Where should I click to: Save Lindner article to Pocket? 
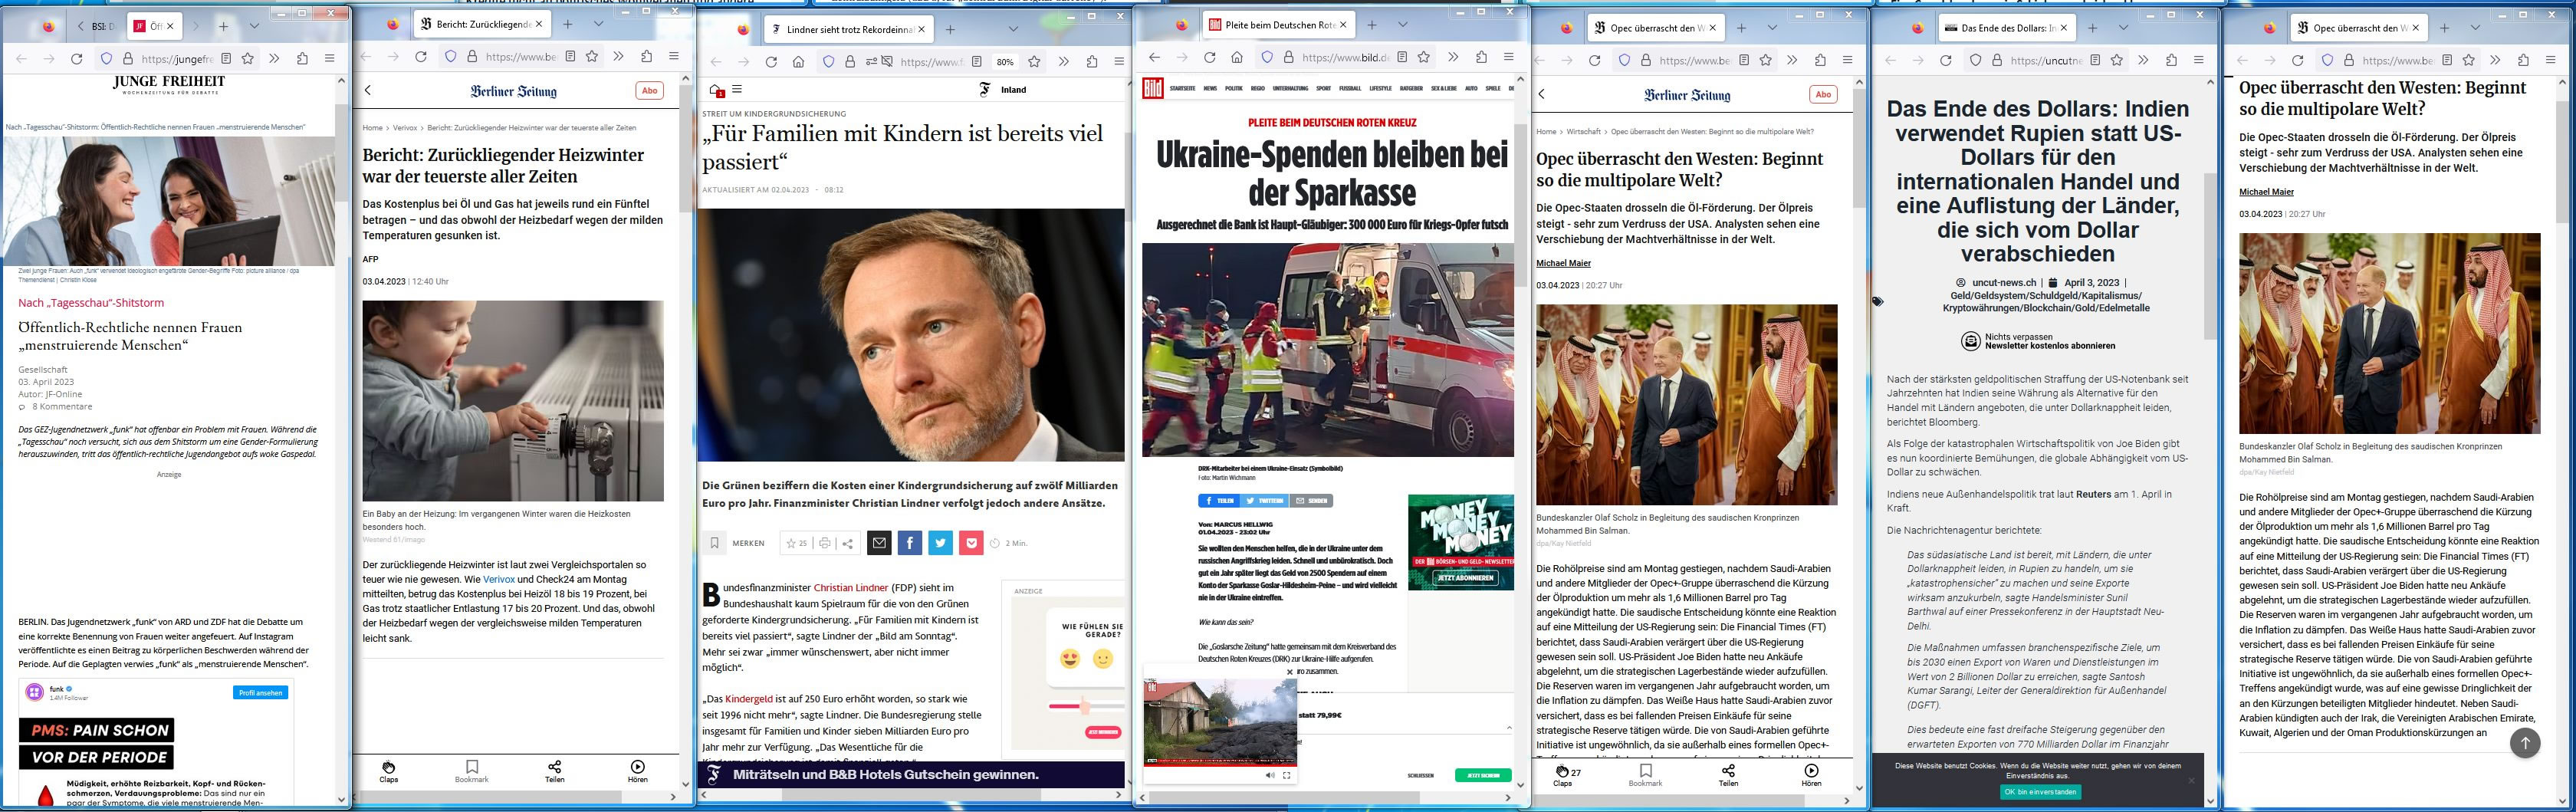point(971,543)
